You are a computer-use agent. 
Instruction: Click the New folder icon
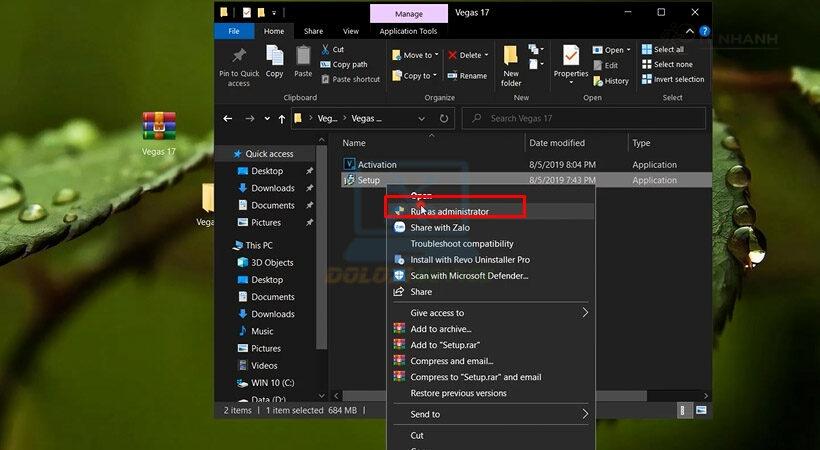pyautogui.click(x=511, y=63)
